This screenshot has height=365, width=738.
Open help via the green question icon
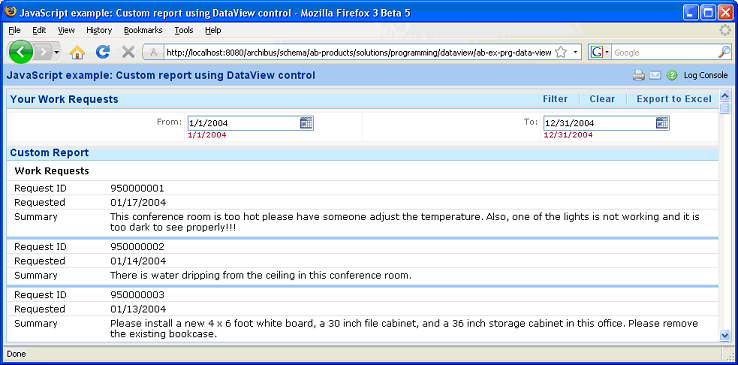click(672, 75)
